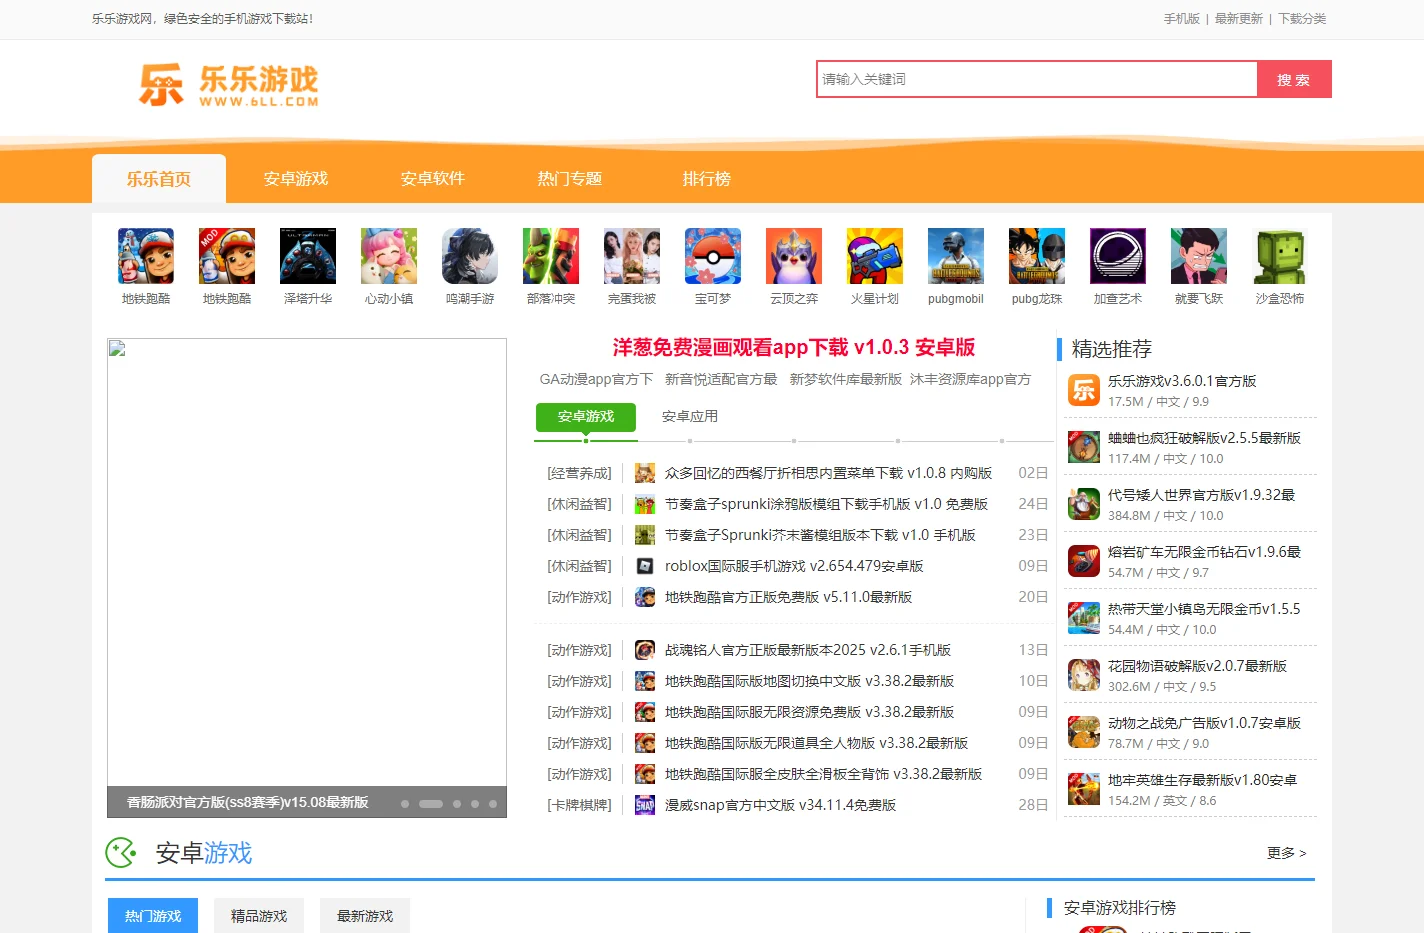Open the 心动小镇 game icon
The height and width of the screenshot is (933, 1424).
tap(389, 256)
